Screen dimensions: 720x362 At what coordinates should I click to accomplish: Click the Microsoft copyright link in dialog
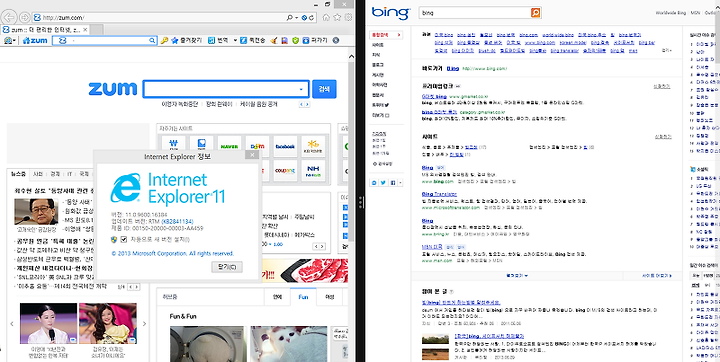[173, 254]
